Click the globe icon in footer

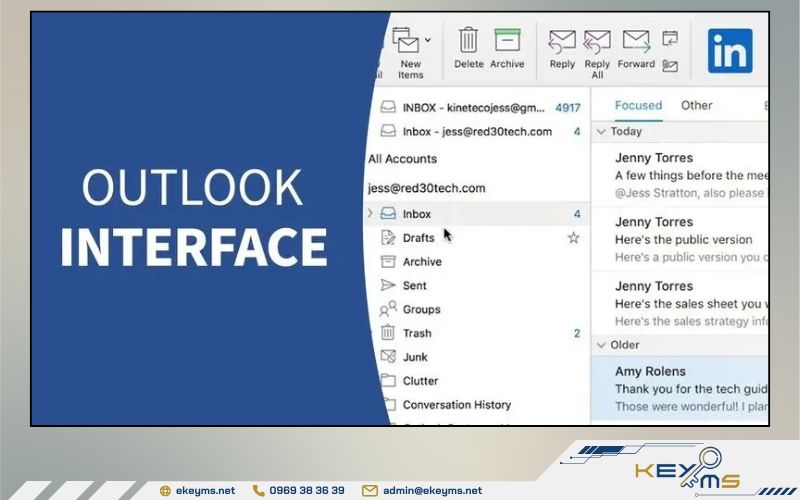(165, 491)
